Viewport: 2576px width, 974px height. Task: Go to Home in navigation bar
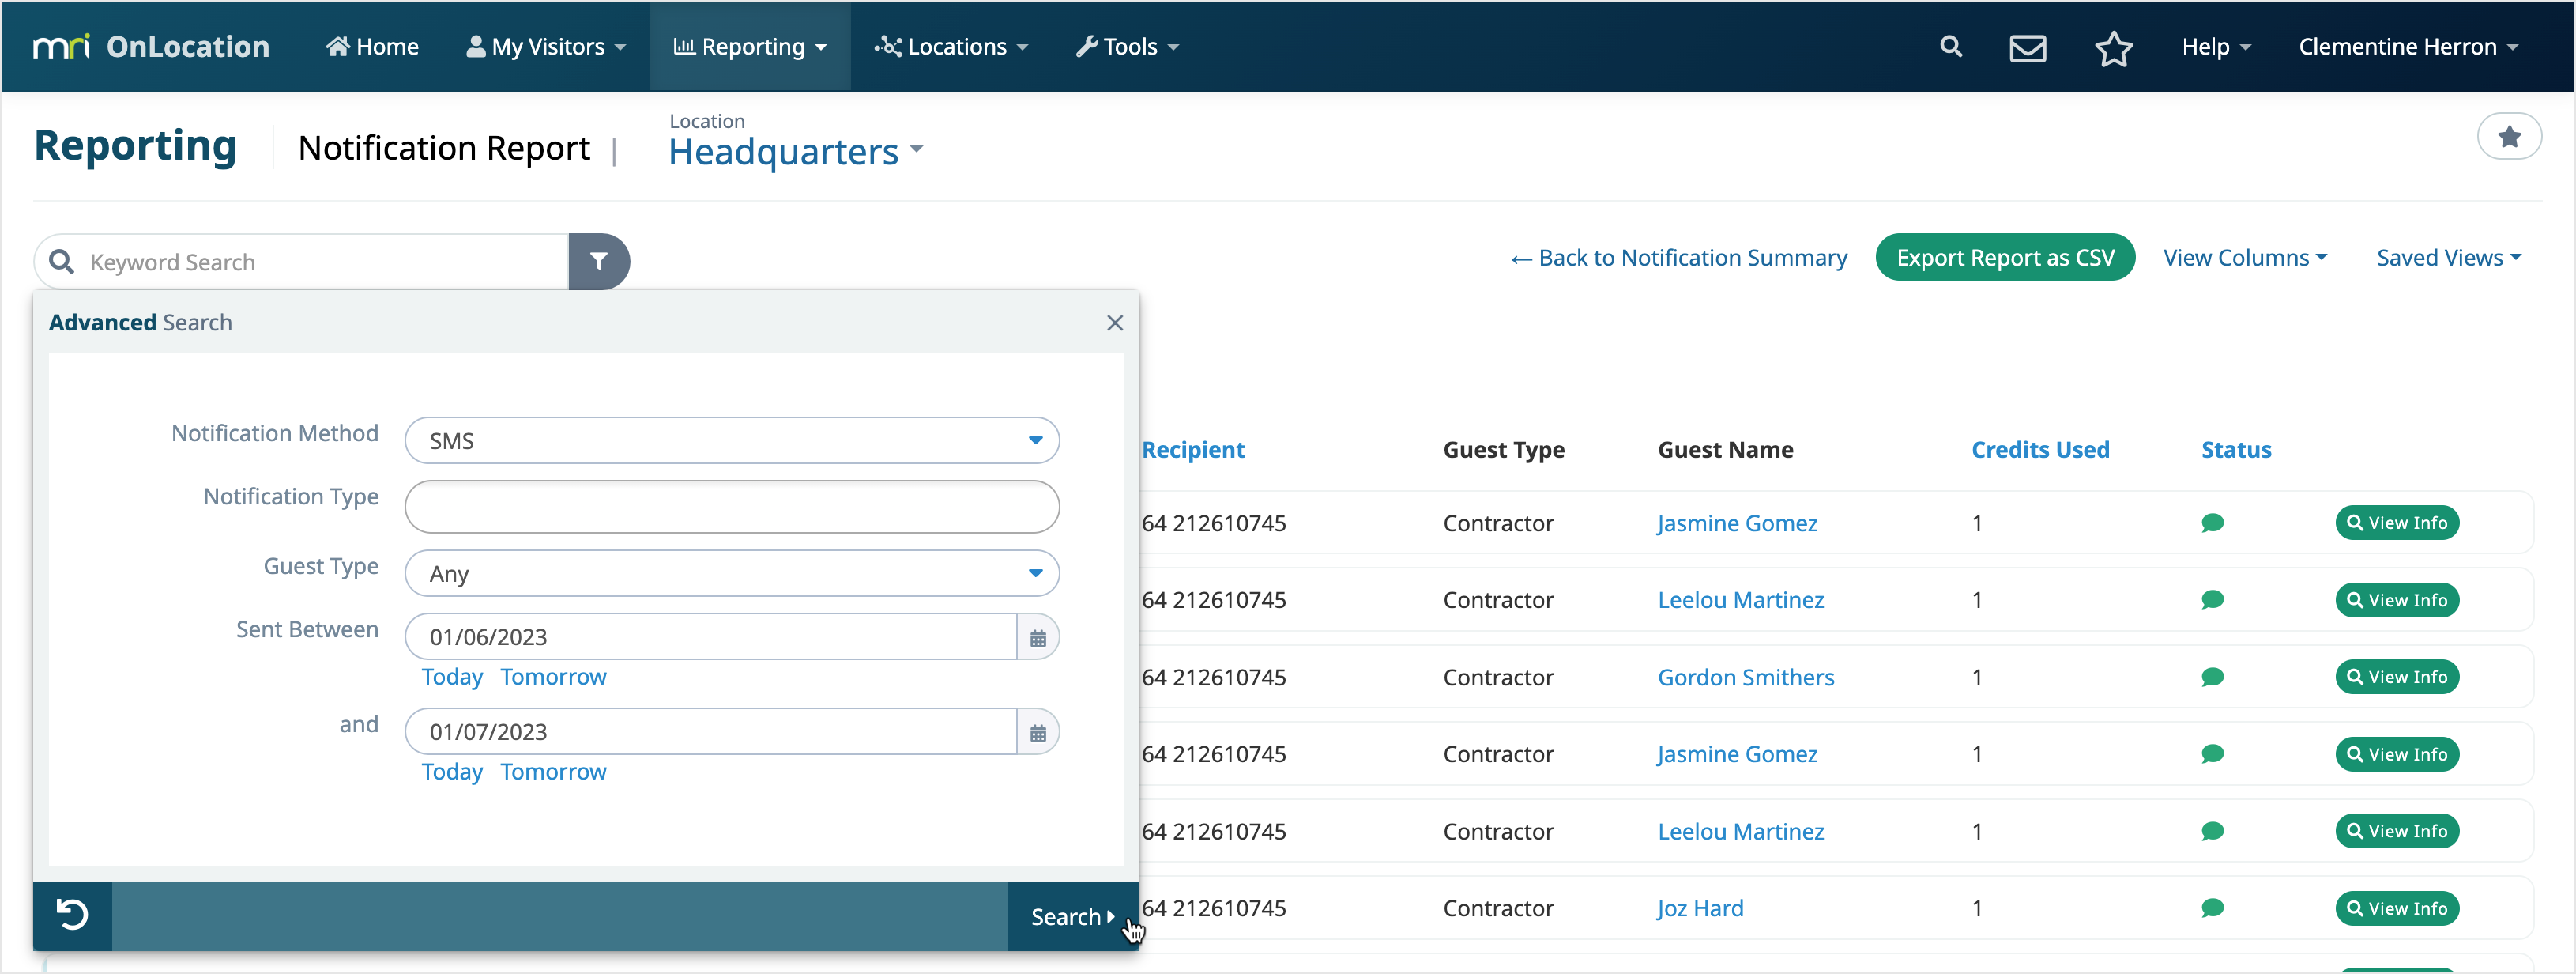click(x=372, y=47)
